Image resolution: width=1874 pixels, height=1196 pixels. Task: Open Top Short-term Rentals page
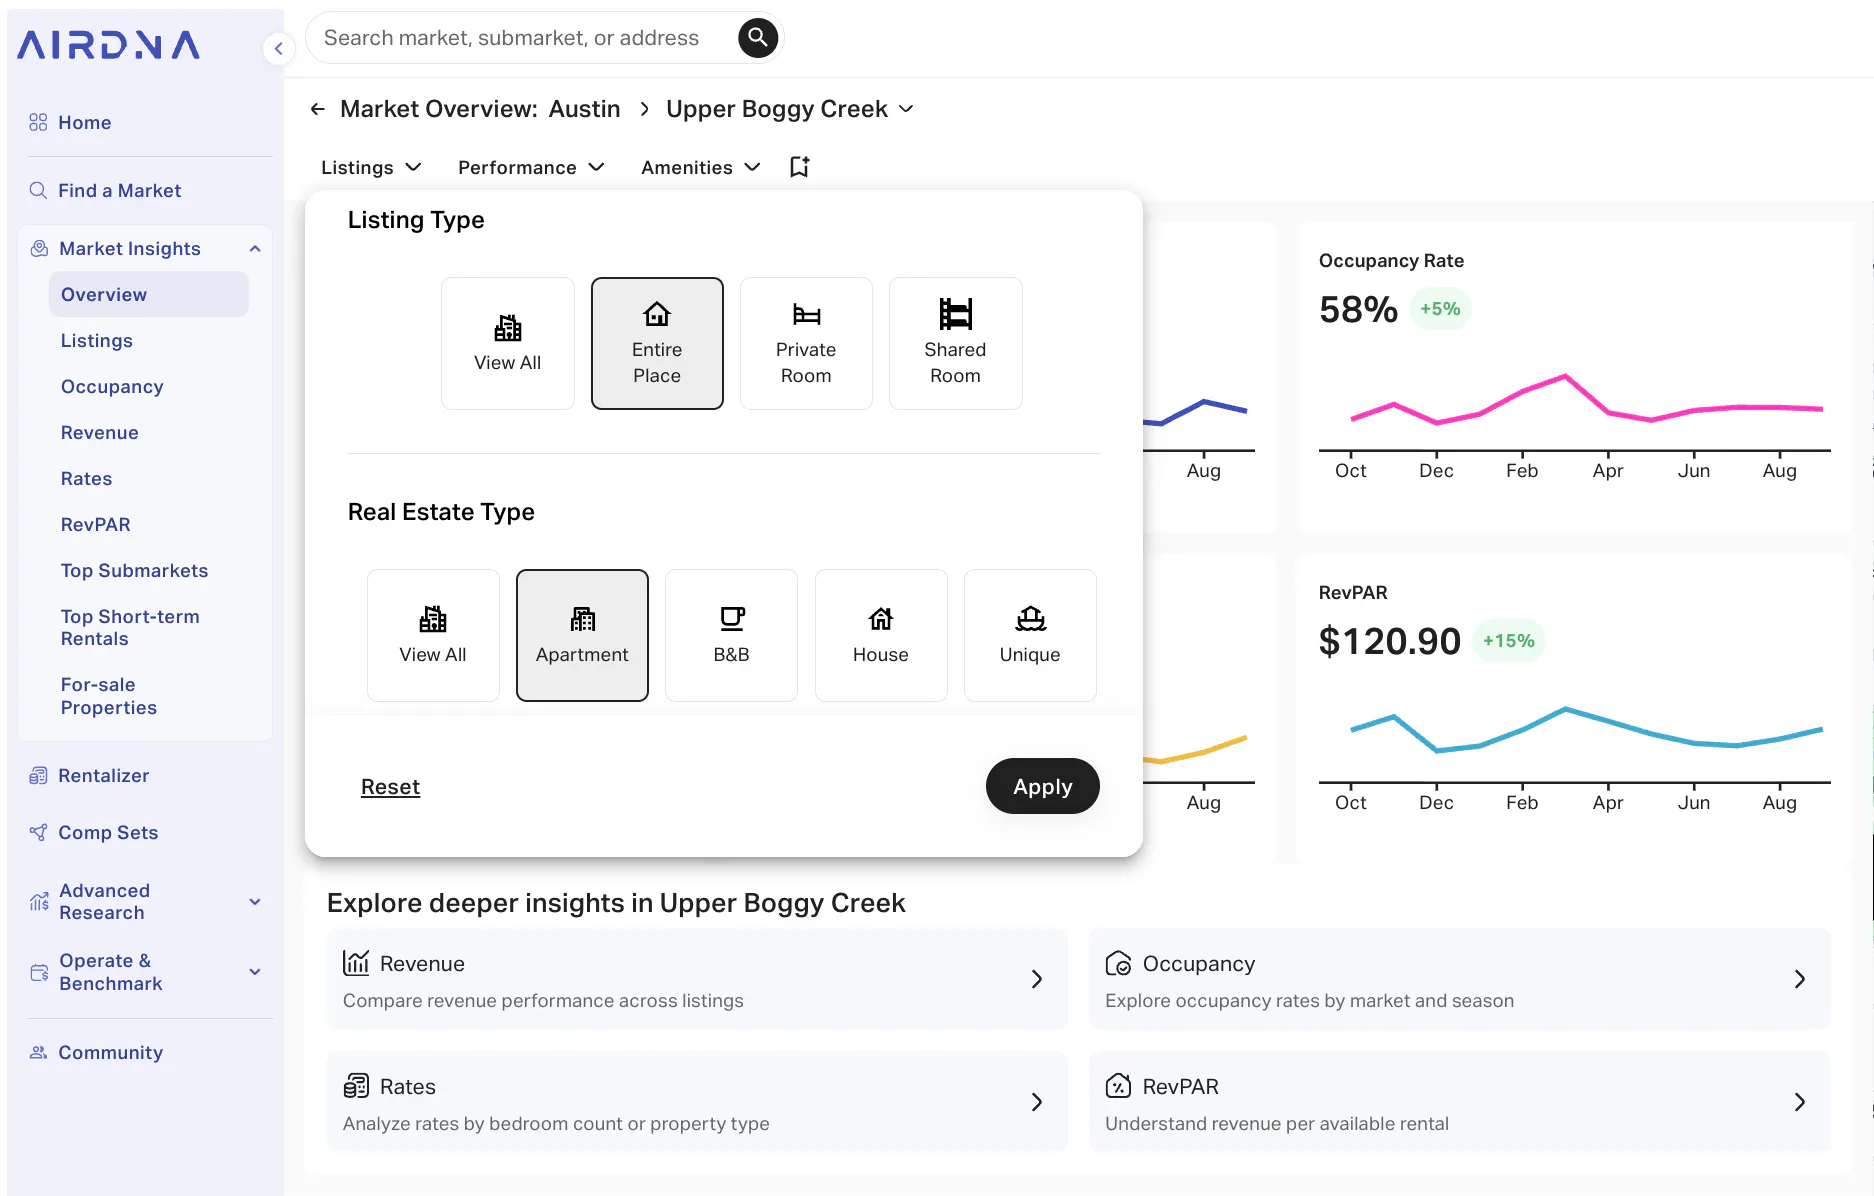130,628
